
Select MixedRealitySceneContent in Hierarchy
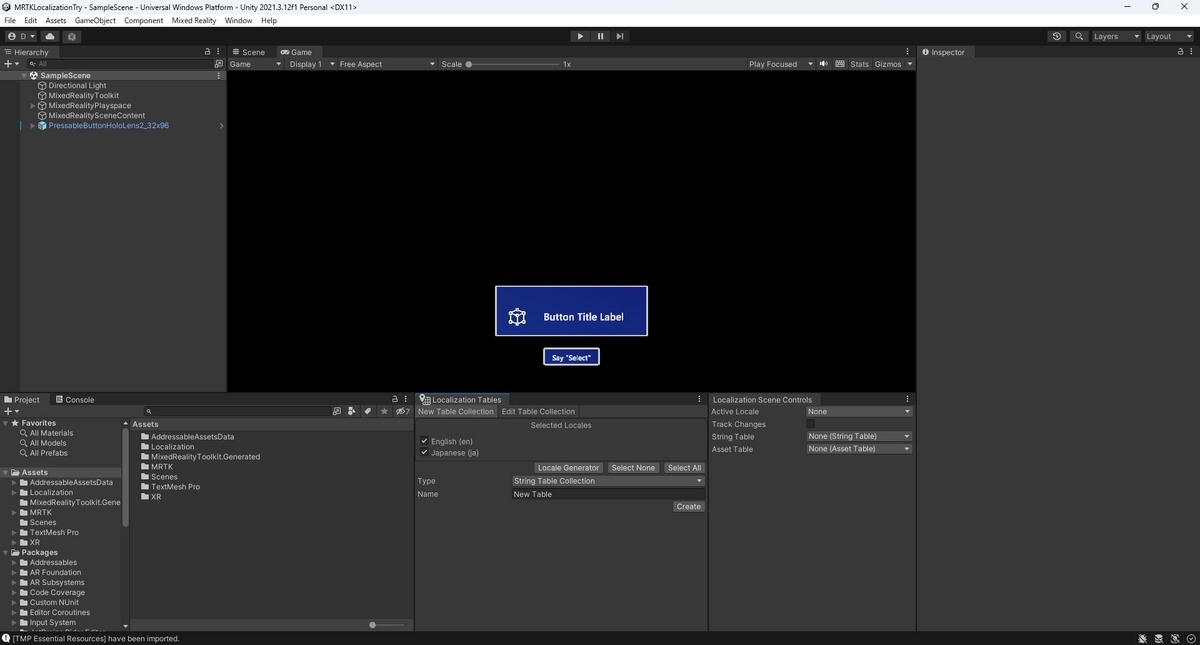(x=96, y=115)
